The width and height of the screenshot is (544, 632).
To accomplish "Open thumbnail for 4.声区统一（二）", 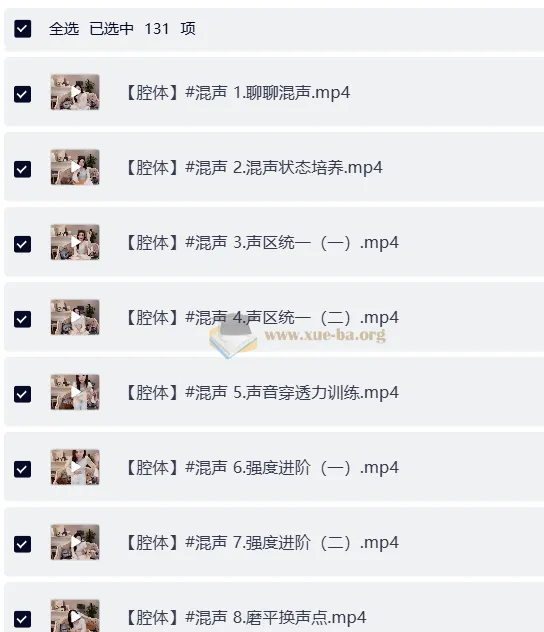I will (75, 317).
